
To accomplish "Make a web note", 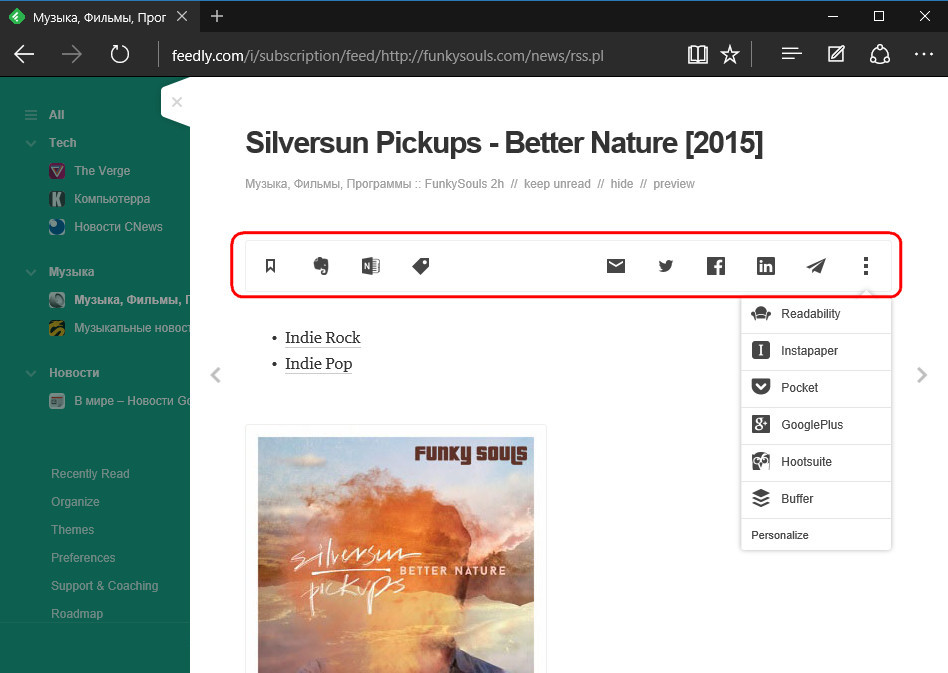I will click(x=836, y=54).
